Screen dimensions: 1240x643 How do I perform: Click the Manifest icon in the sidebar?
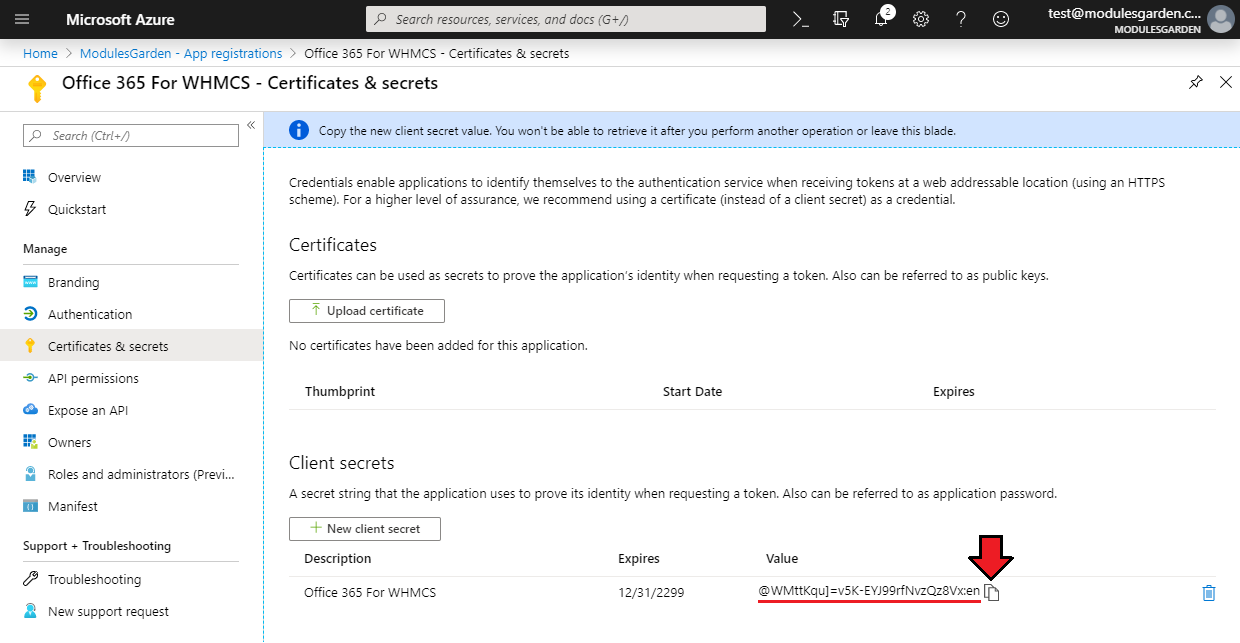[30, 506]
